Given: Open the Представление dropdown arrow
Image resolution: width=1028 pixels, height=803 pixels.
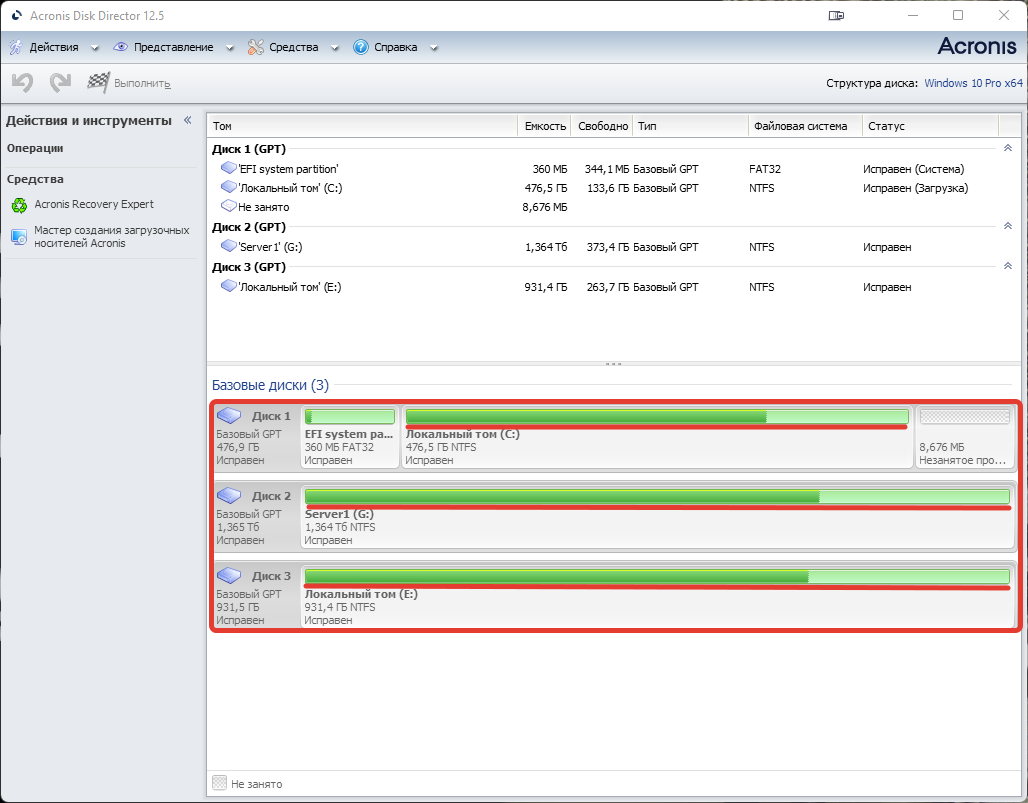Looking at the screenshot, I should pos(229,48).
